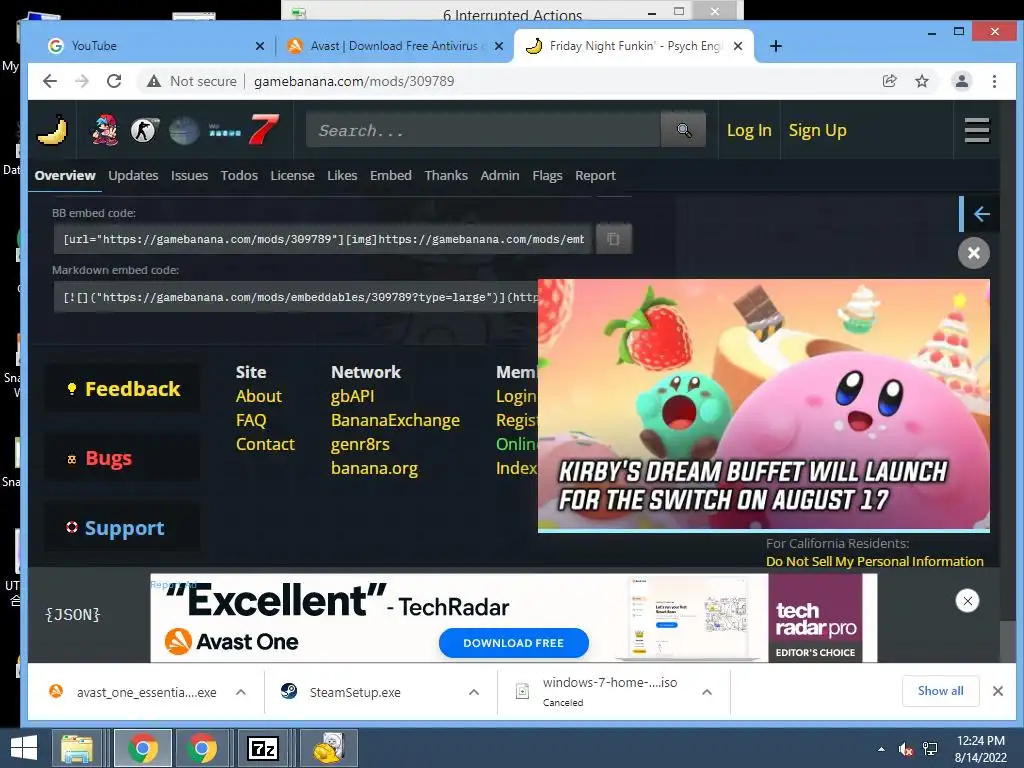Open the Report tab
The image size is (1024, 768).
click(595, 176)
